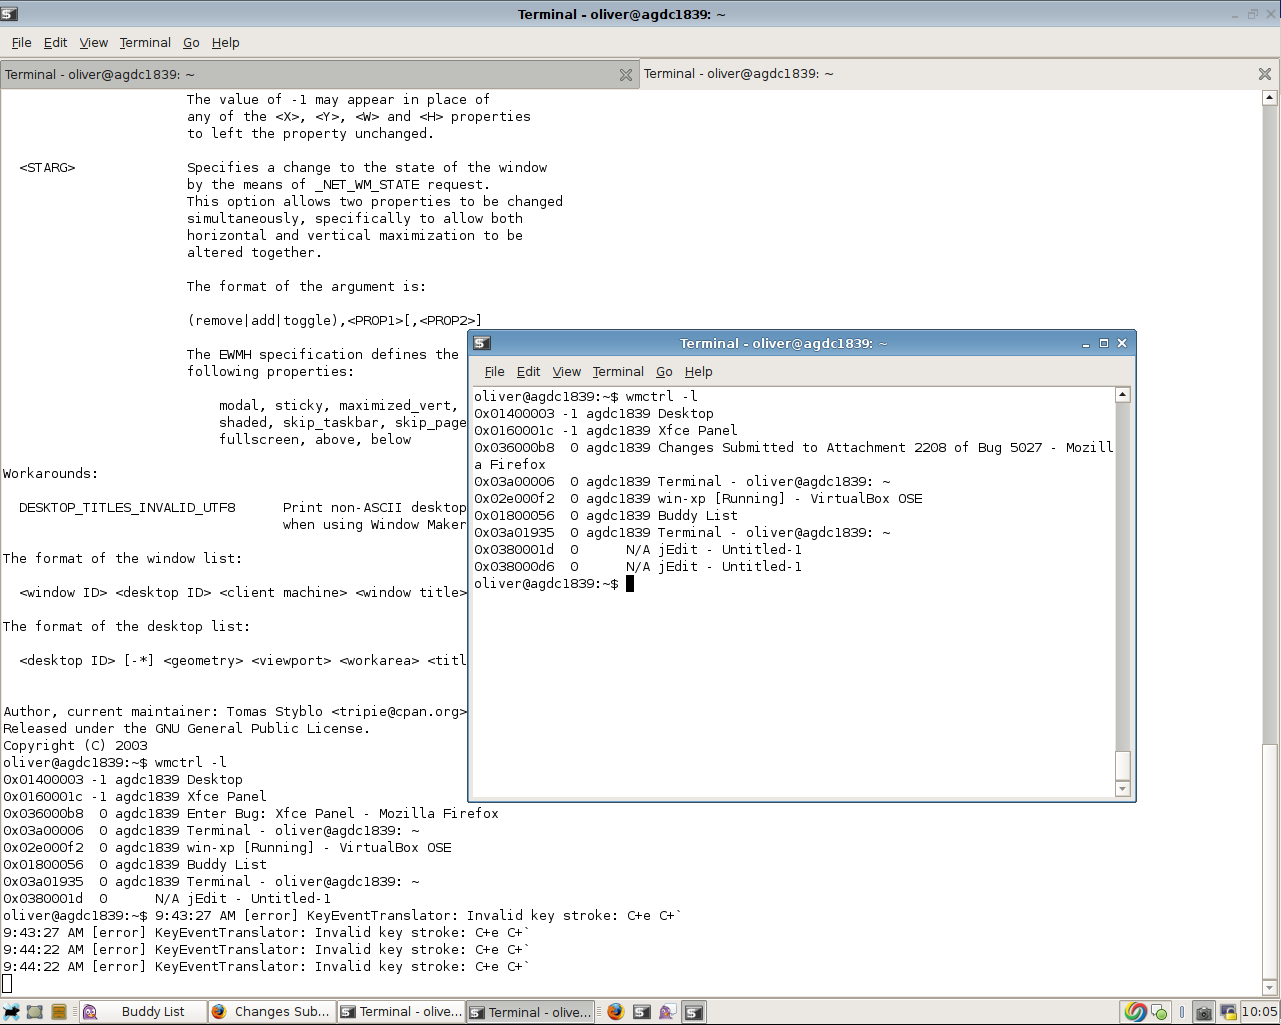Image resolution: width=1281 pixels, height=1025 pixels.
Task: Click the volume level slider in panel
Action: click(1182, 1012)
